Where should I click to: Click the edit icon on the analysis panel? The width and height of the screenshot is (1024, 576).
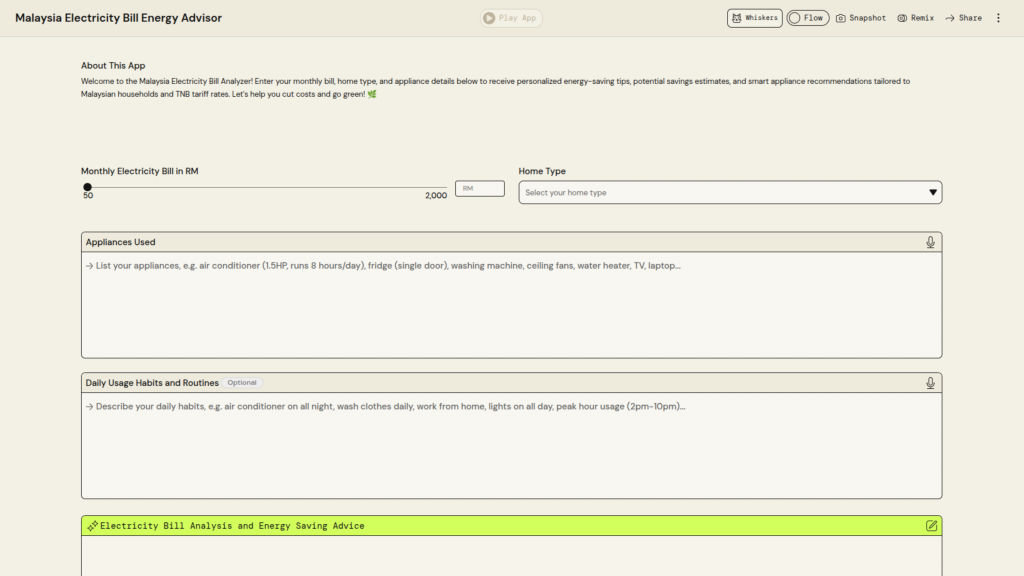(x=931, y=526)
